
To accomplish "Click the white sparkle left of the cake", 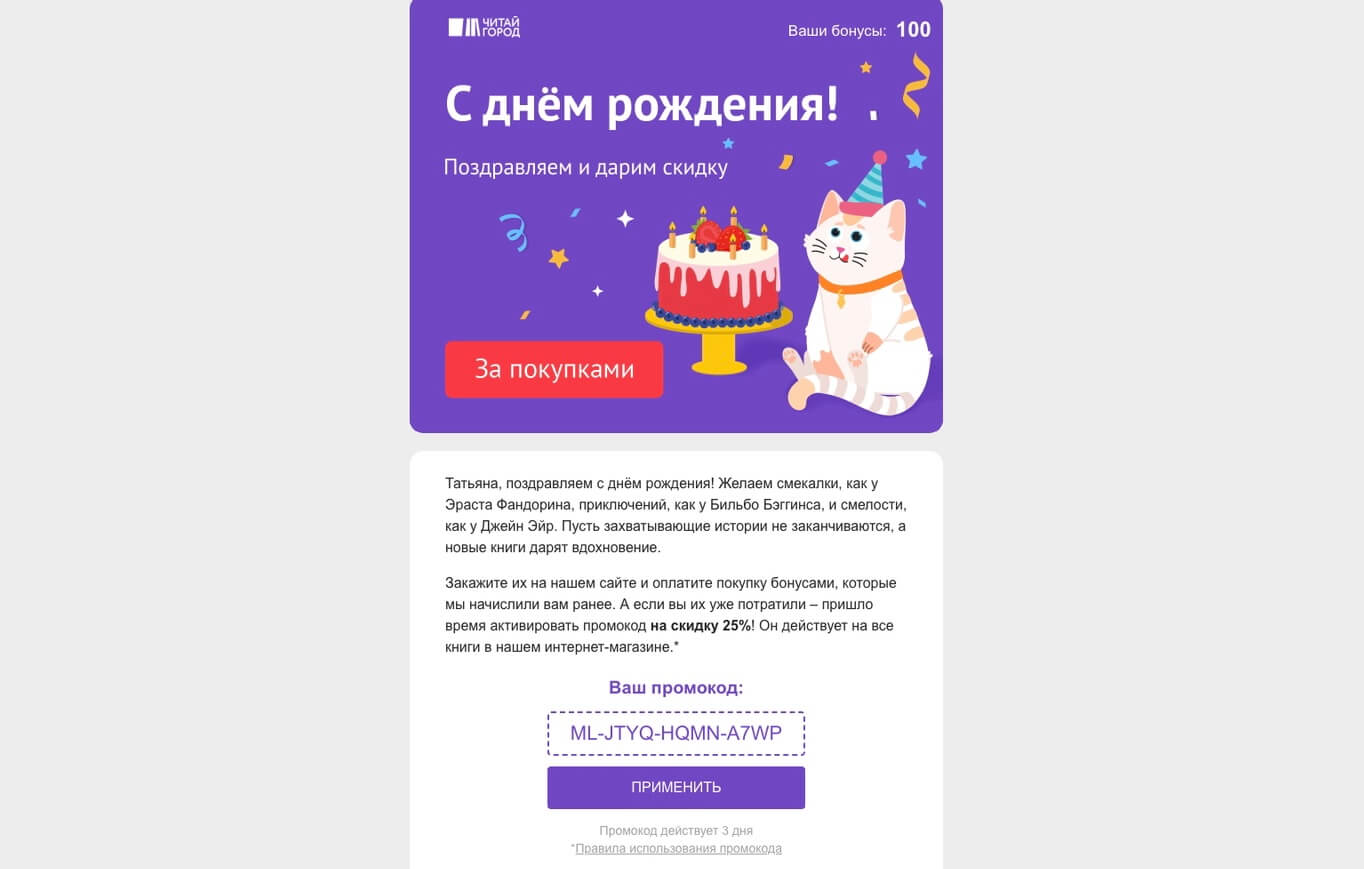I will [625, 218].
